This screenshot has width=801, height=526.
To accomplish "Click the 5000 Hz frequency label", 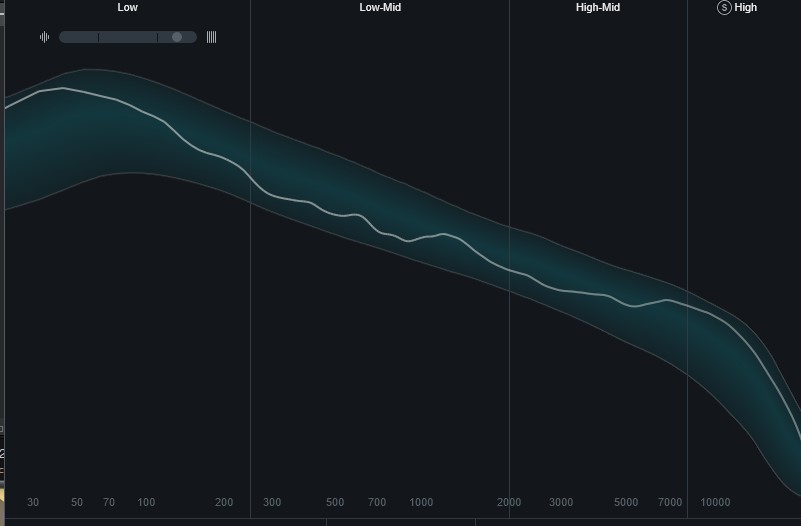I will [626, 502].
